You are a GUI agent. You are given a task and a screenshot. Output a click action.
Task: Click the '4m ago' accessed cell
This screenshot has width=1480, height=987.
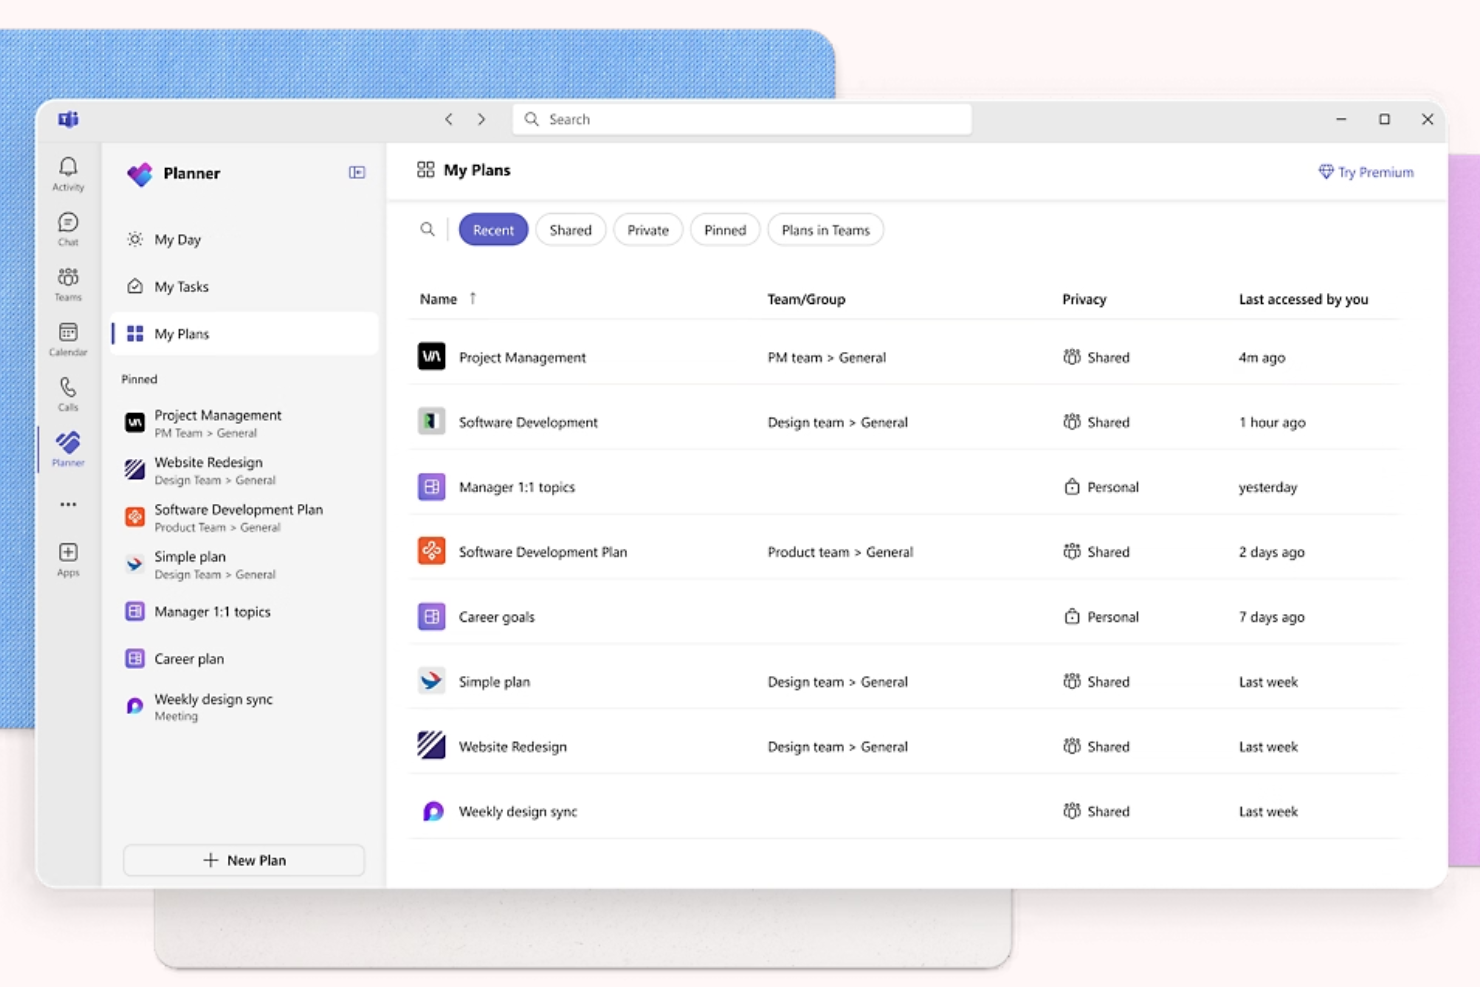pyautogui.click(x=1262, y=357)
